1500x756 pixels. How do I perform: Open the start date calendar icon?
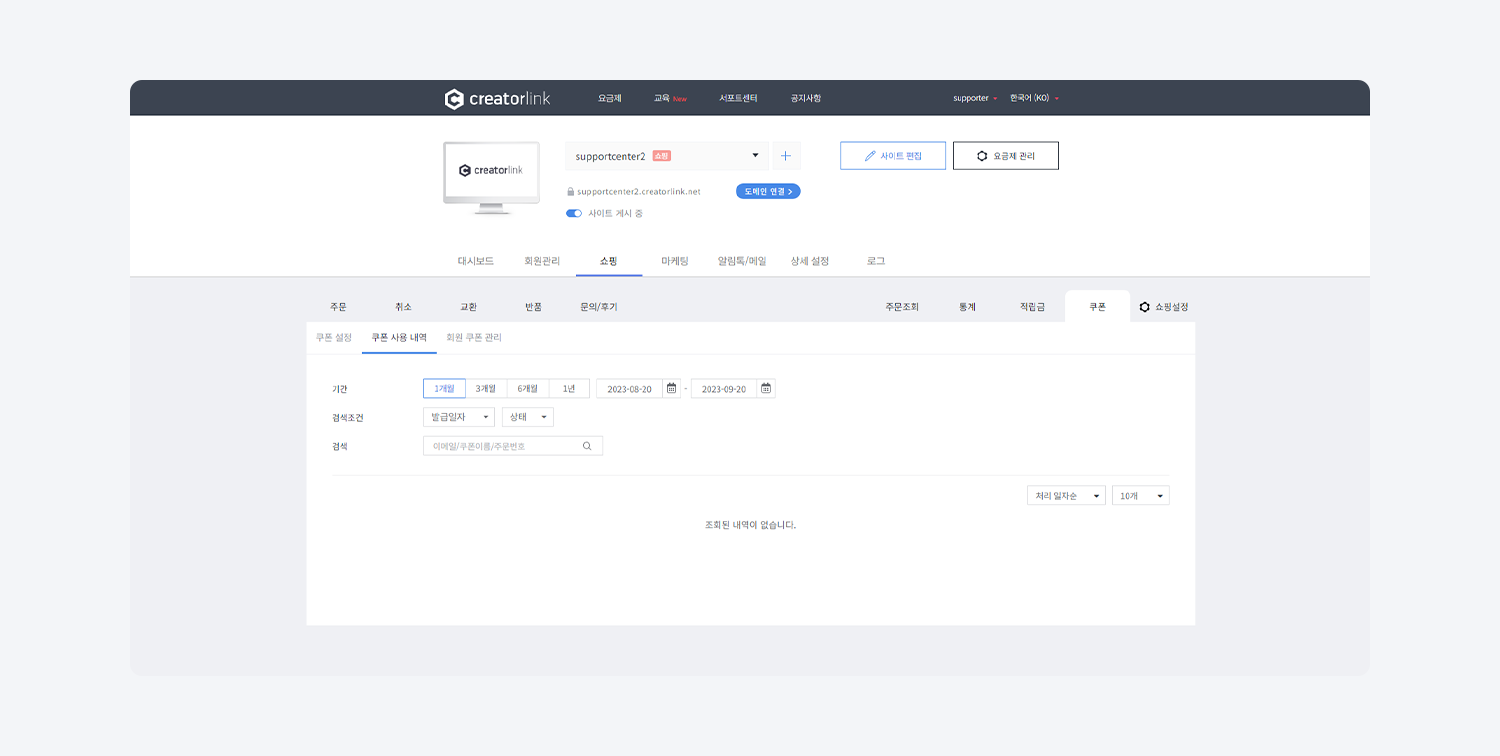[x=672, y=389]
